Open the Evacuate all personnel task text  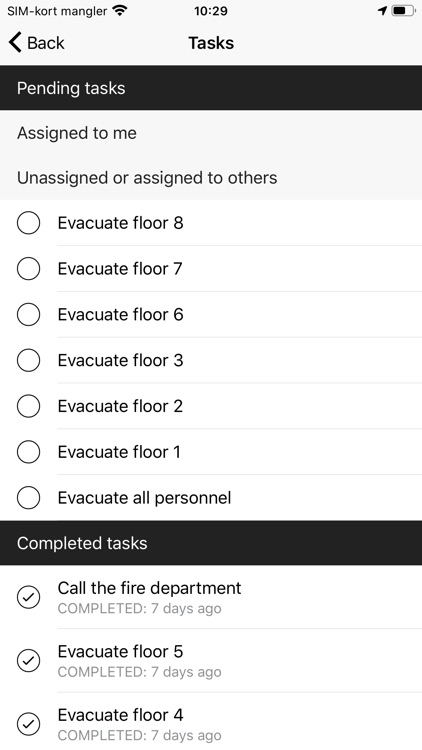(144, 498)
